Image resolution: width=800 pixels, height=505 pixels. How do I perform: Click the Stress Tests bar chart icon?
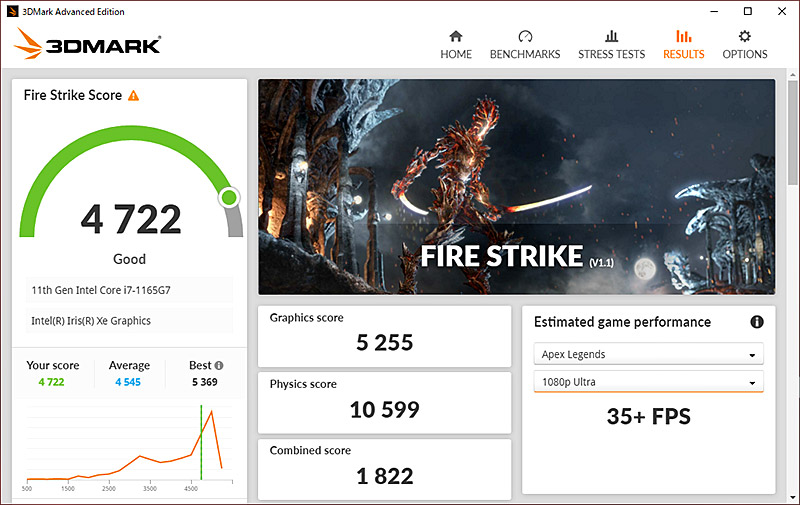(x=611, y=36)
